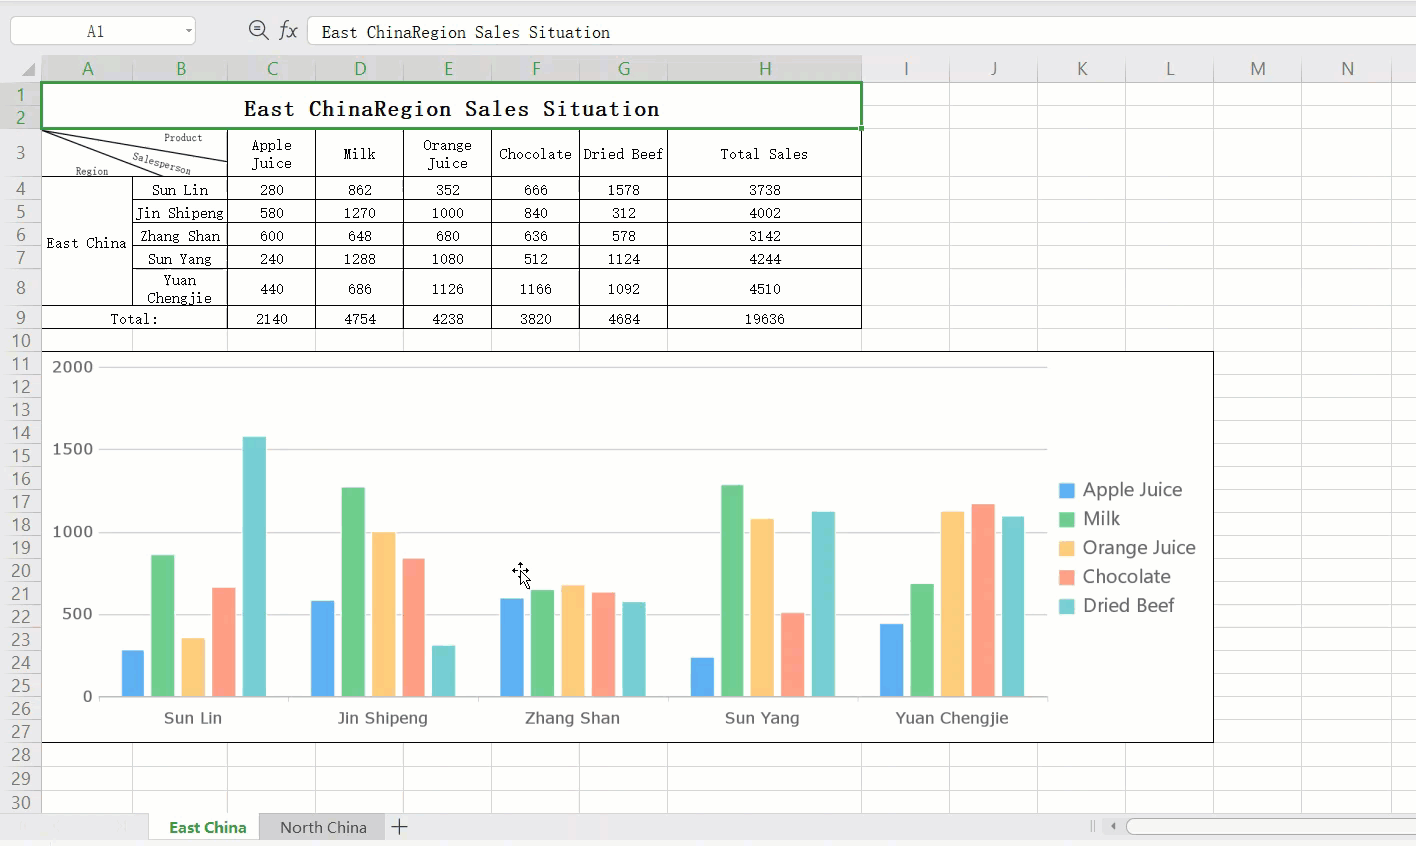Viewport: 1416px width, 846px height.
Task: Select row header 9
Action: [x=21, y=318]
